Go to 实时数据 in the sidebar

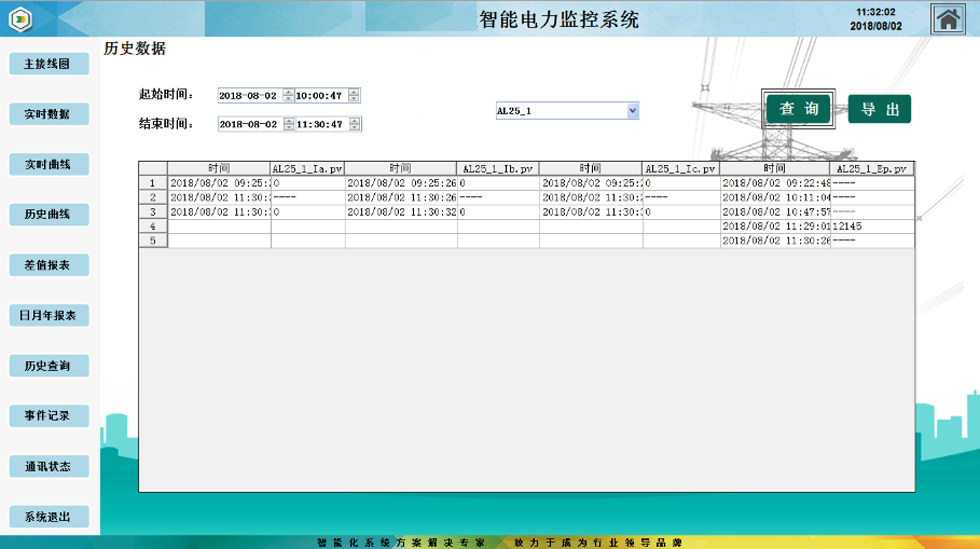[x=48, y=114]
